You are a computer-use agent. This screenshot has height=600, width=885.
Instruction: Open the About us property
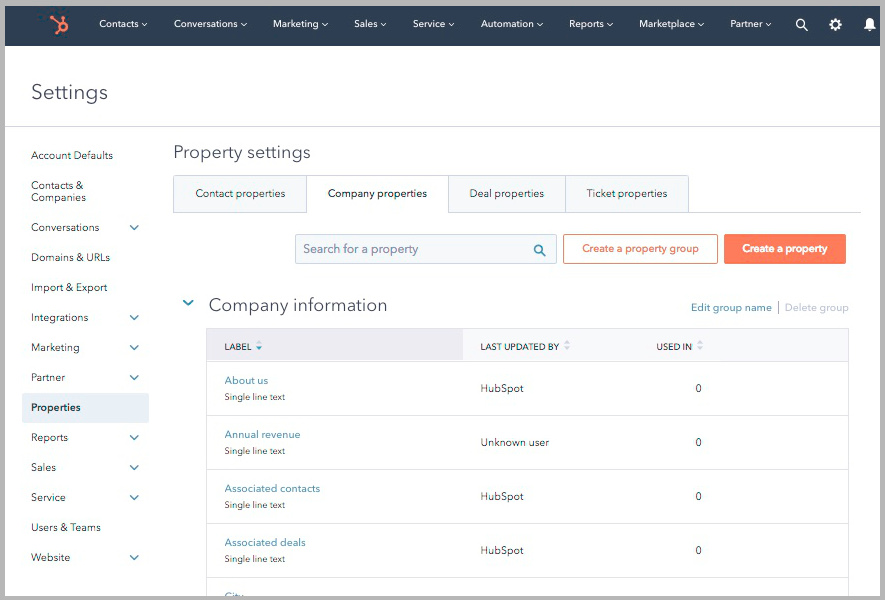coord(246,380)
